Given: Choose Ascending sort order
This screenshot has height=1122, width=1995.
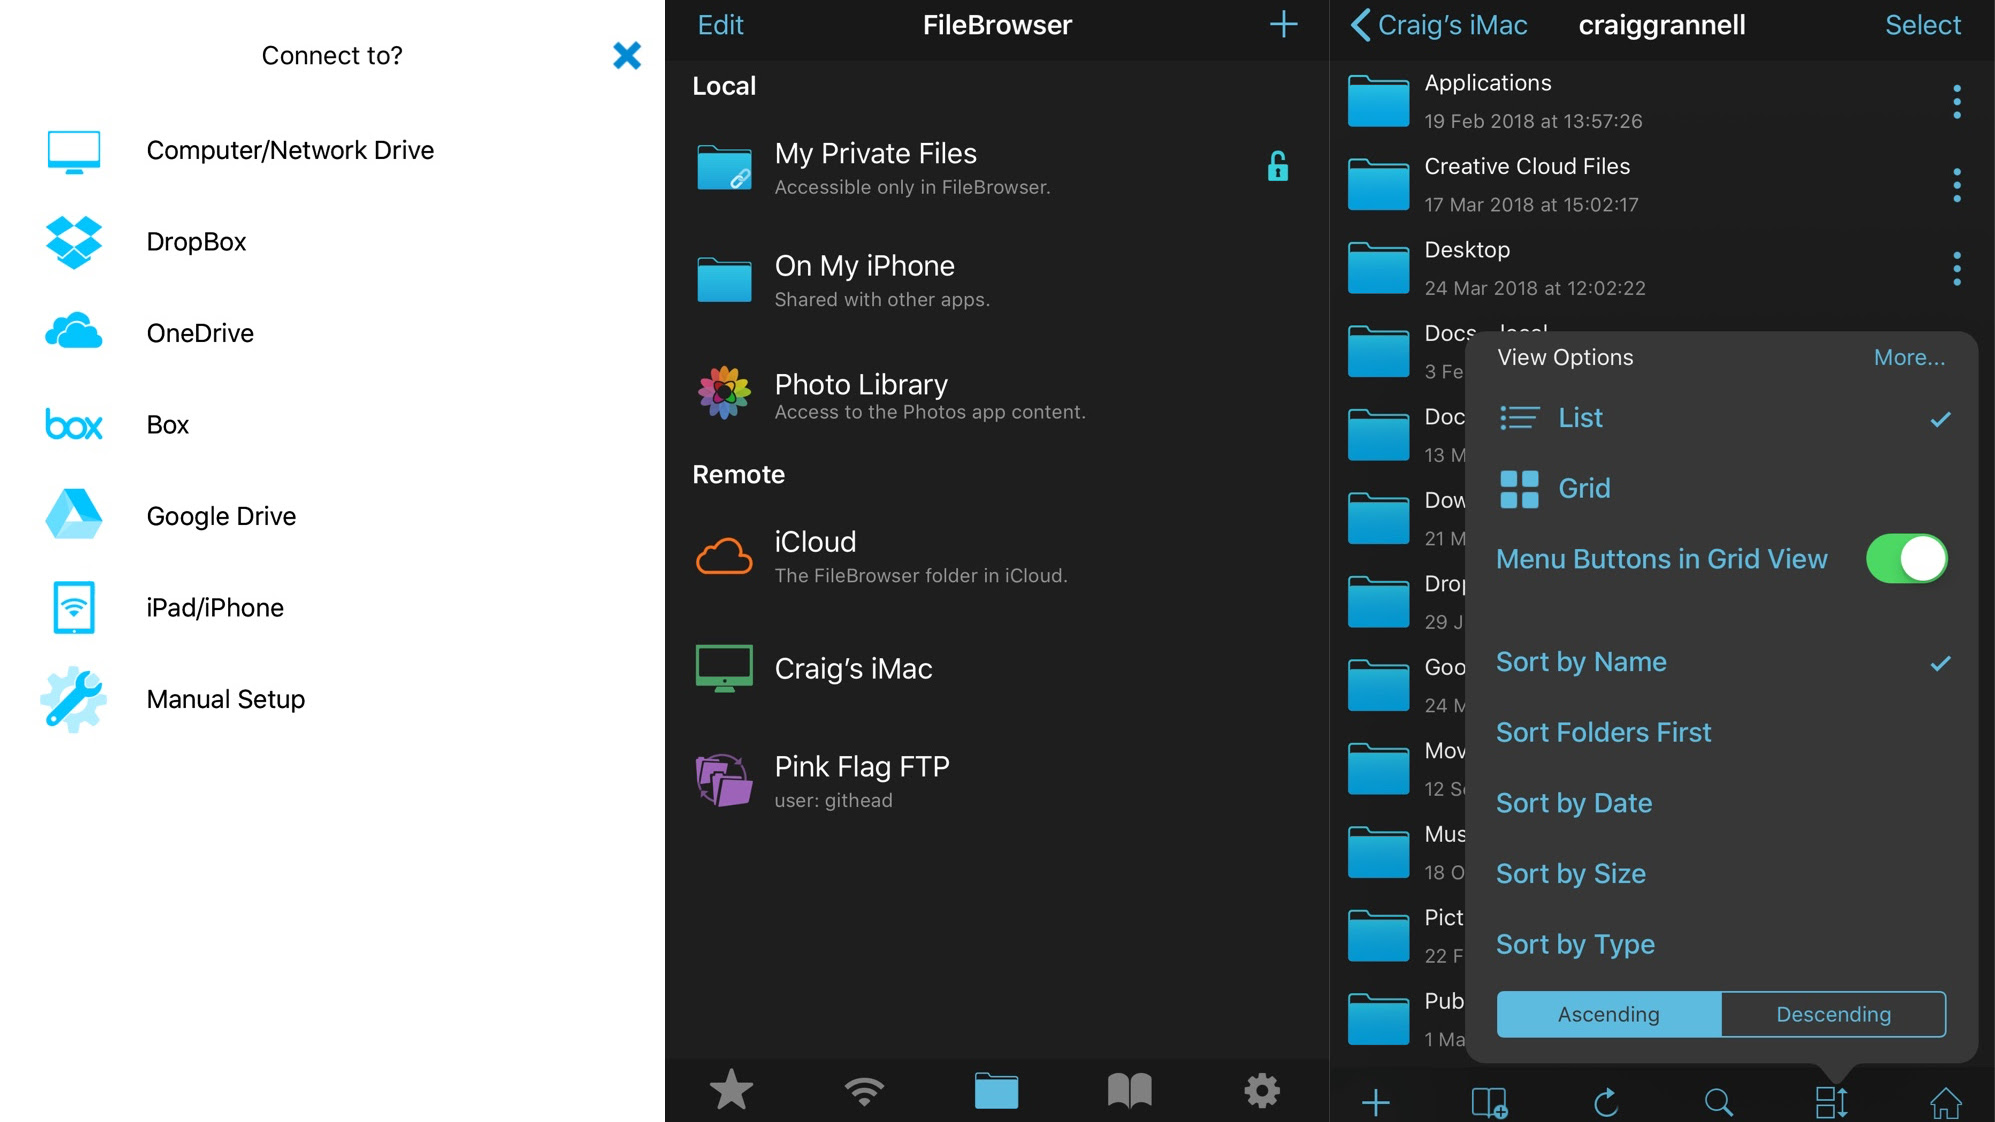Looking at the screenshot, I should pyautogui.click(x=1609, y=1014).
